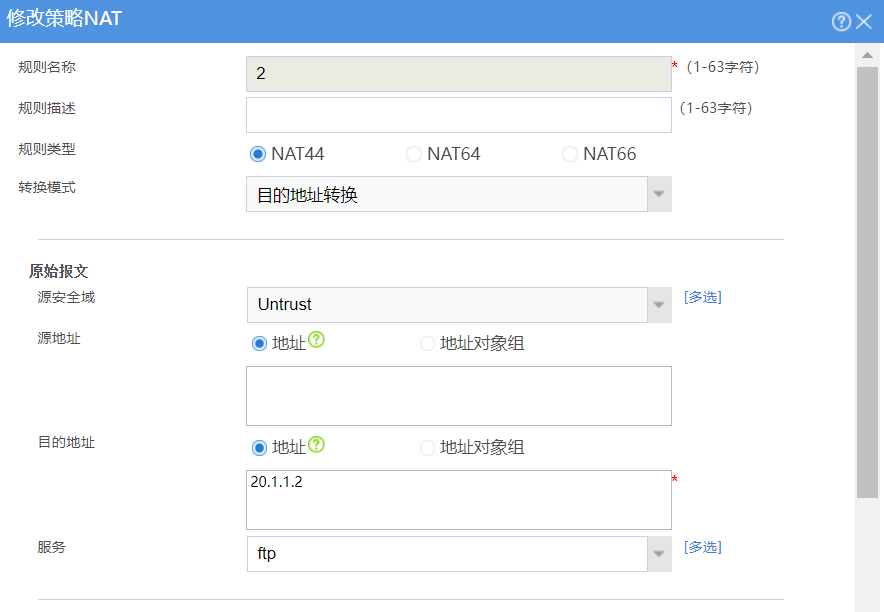Viewport: 884px width, 612px height.
Task: Click the 多选 link next to 服务
Action: pyautogui.click(x=702, y=547)
